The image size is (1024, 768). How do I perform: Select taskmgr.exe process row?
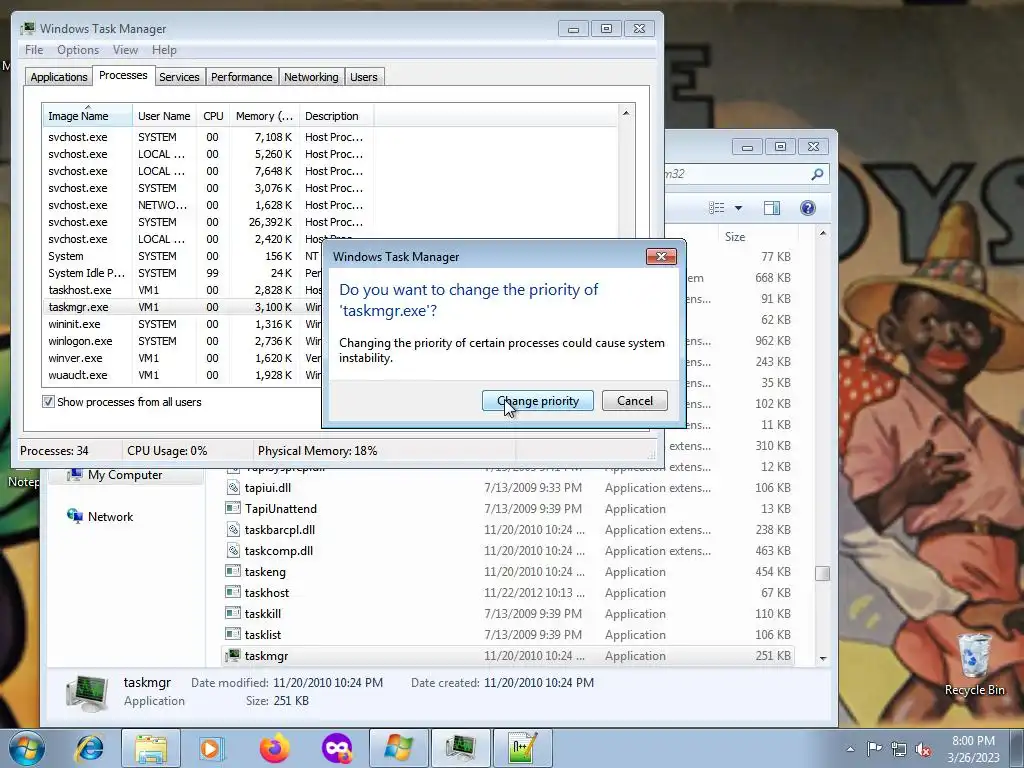[x=182, y=307]
